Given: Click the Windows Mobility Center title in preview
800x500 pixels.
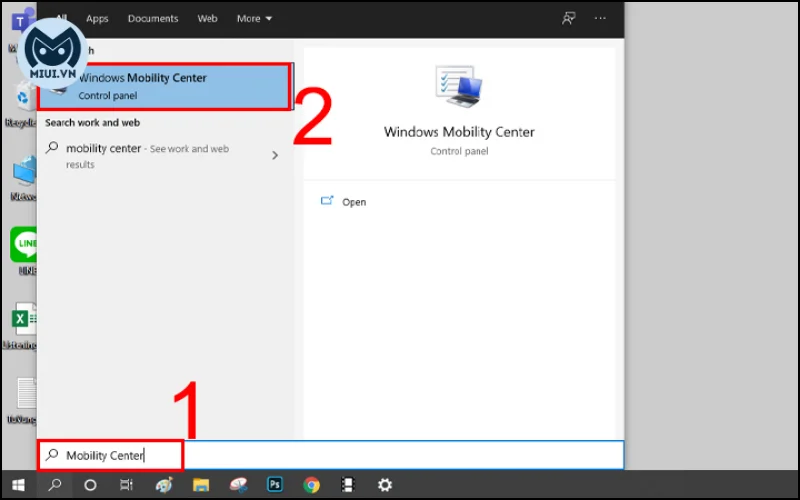Looking at the screenshot, I should pos(459,132).
